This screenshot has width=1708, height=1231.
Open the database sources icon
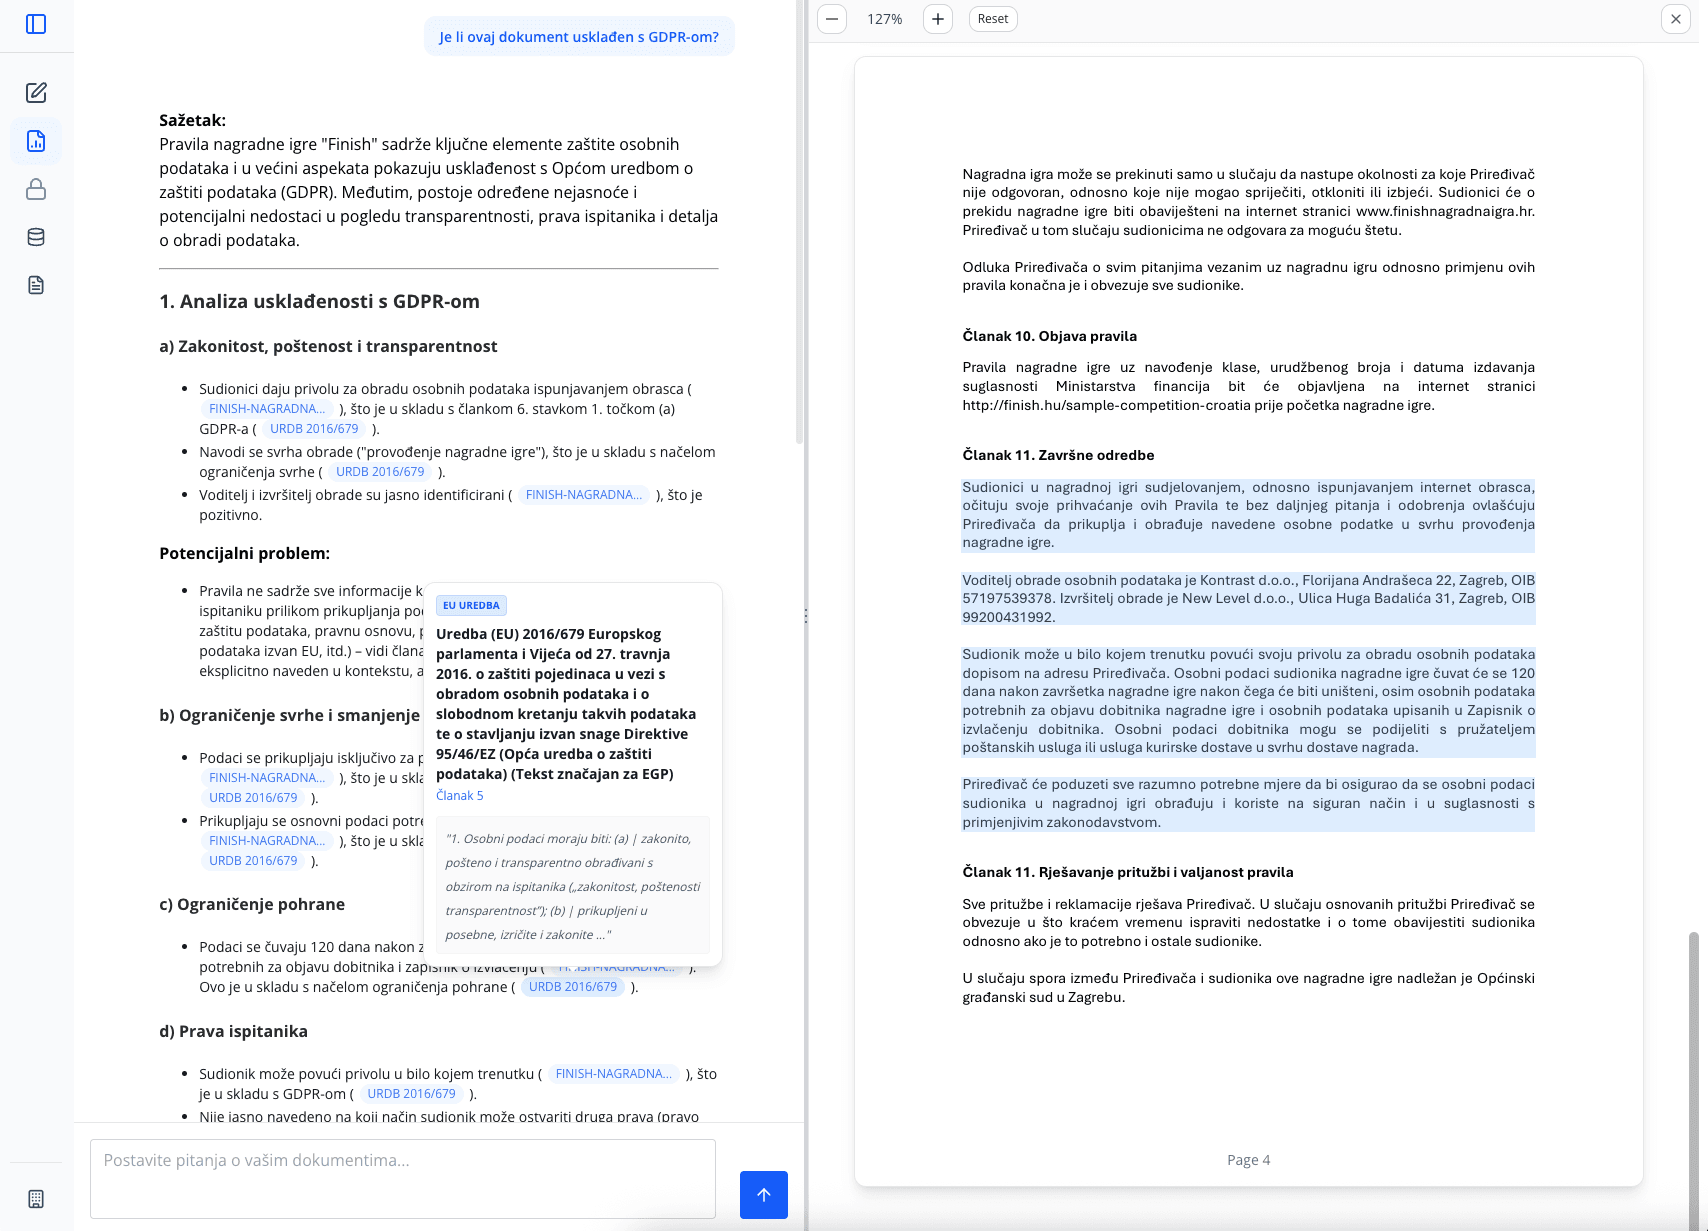36,237
